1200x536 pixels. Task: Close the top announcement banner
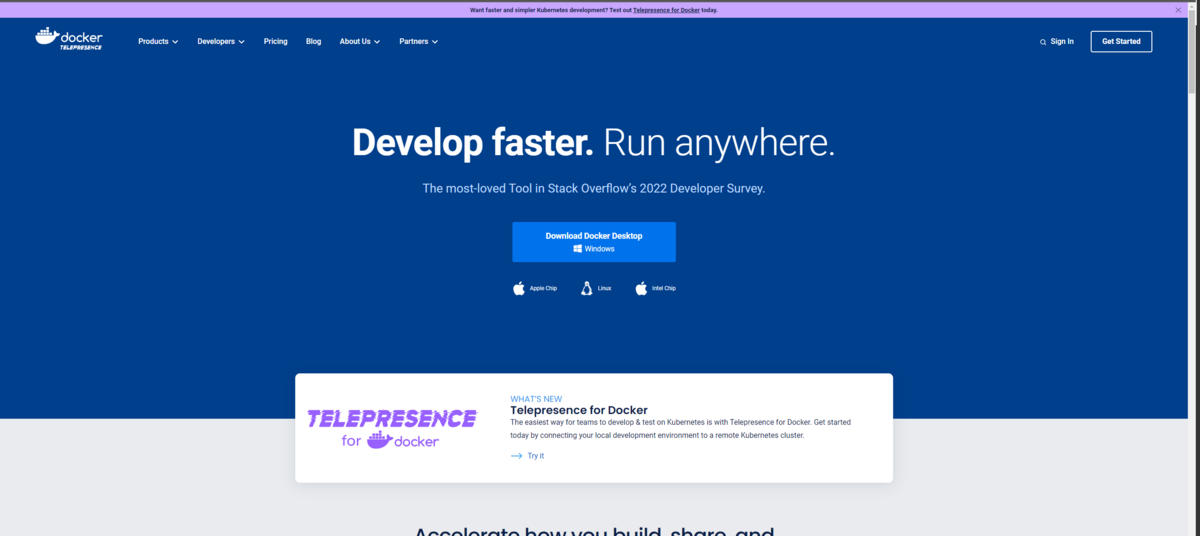point(1178,9)
